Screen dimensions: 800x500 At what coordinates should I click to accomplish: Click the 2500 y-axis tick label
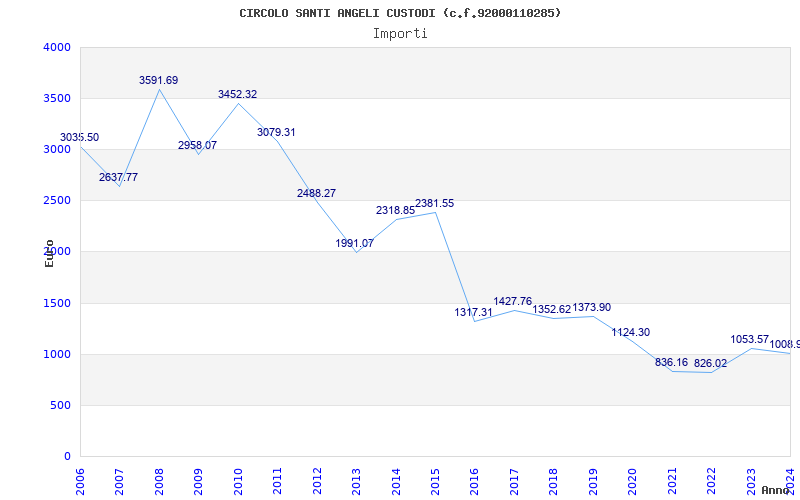click(57, 201)
